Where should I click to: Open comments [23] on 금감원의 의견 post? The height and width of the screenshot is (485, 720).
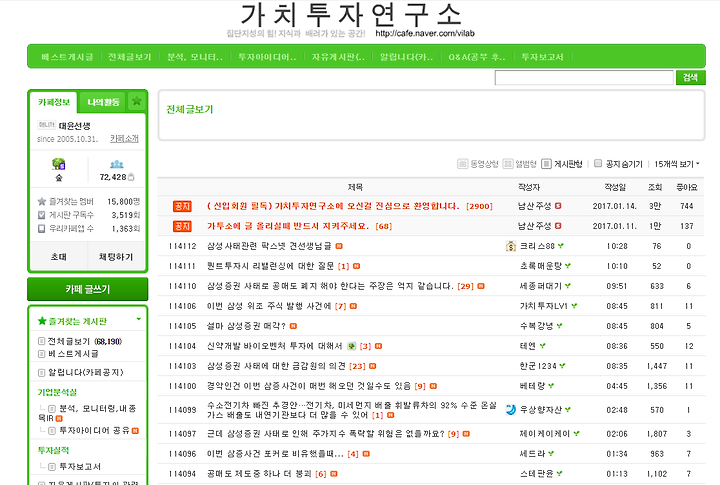357,366
